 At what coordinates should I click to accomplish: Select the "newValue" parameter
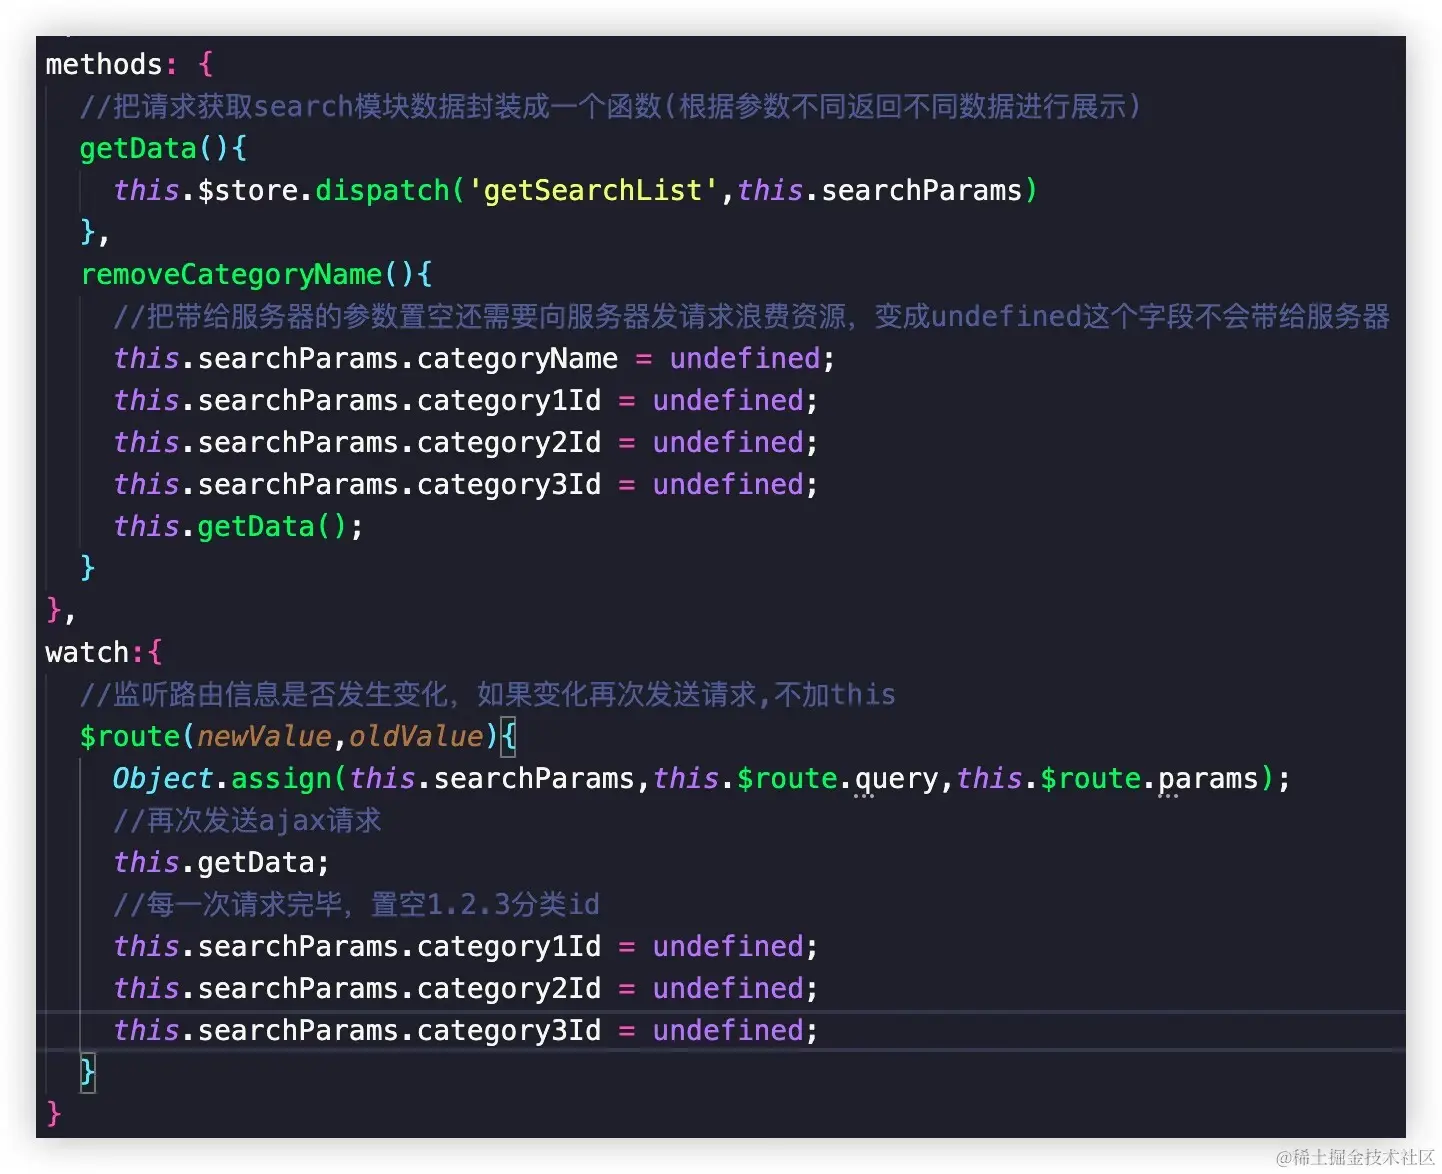tap(264, 737)
